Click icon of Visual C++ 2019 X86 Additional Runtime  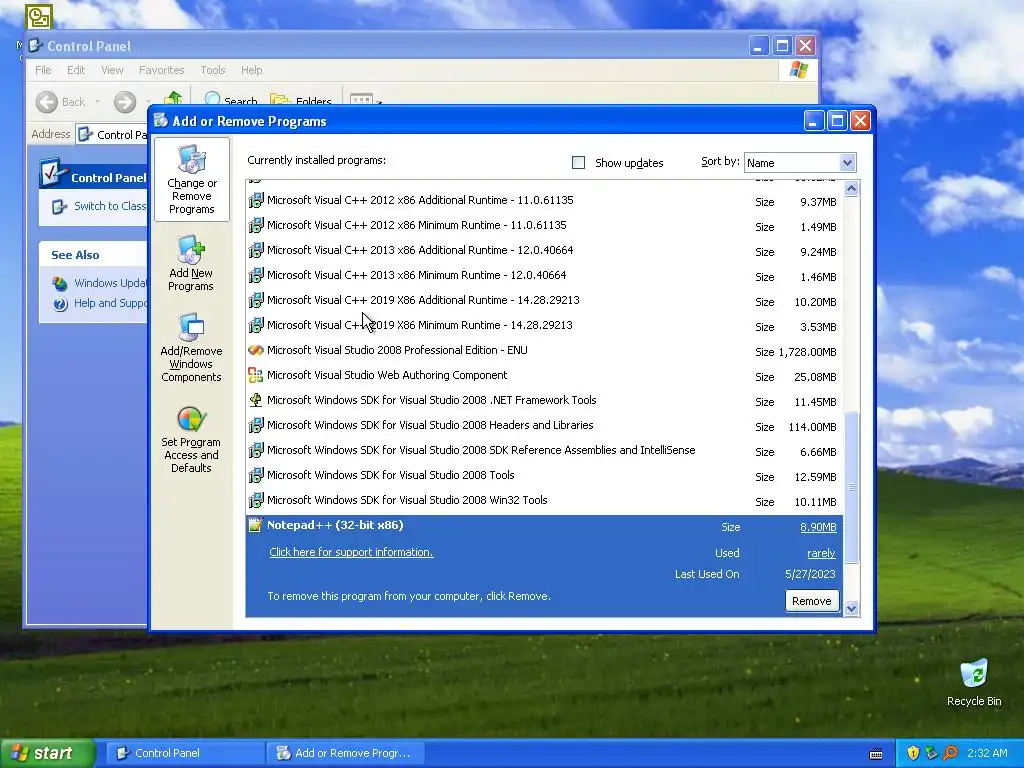(255, 300)
